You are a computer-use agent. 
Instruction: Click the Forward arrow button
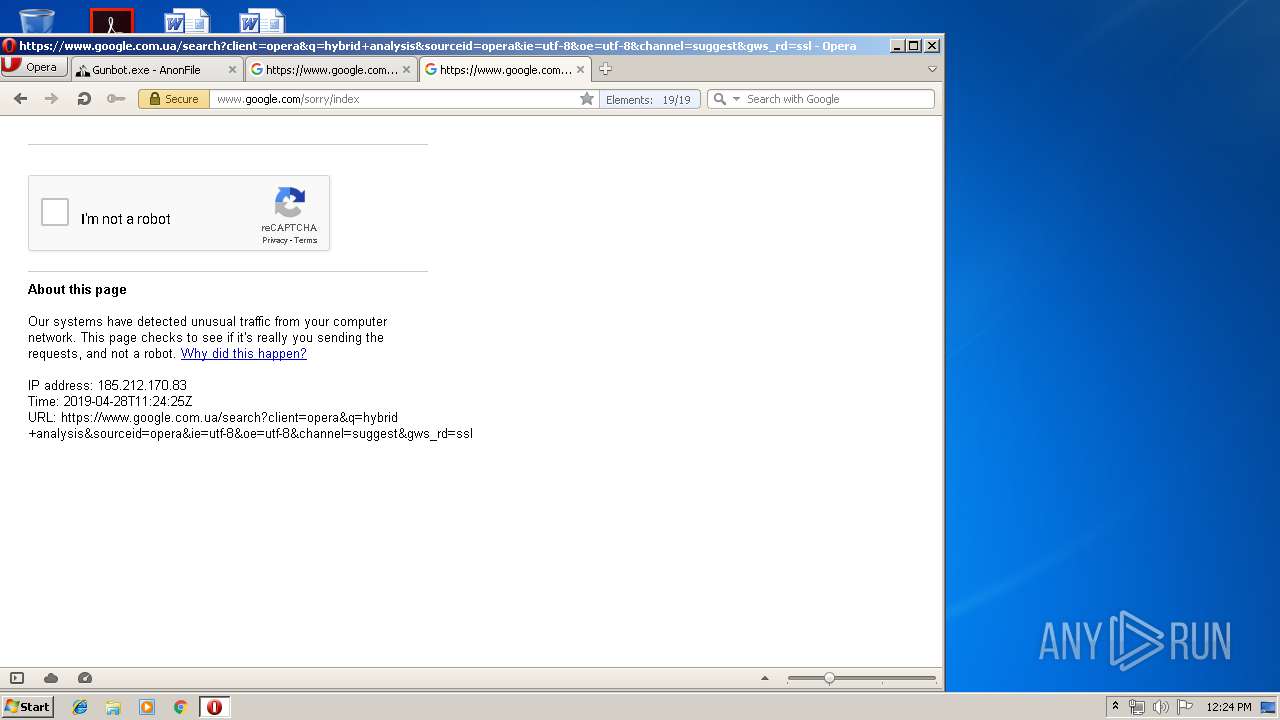coord(52,99)
